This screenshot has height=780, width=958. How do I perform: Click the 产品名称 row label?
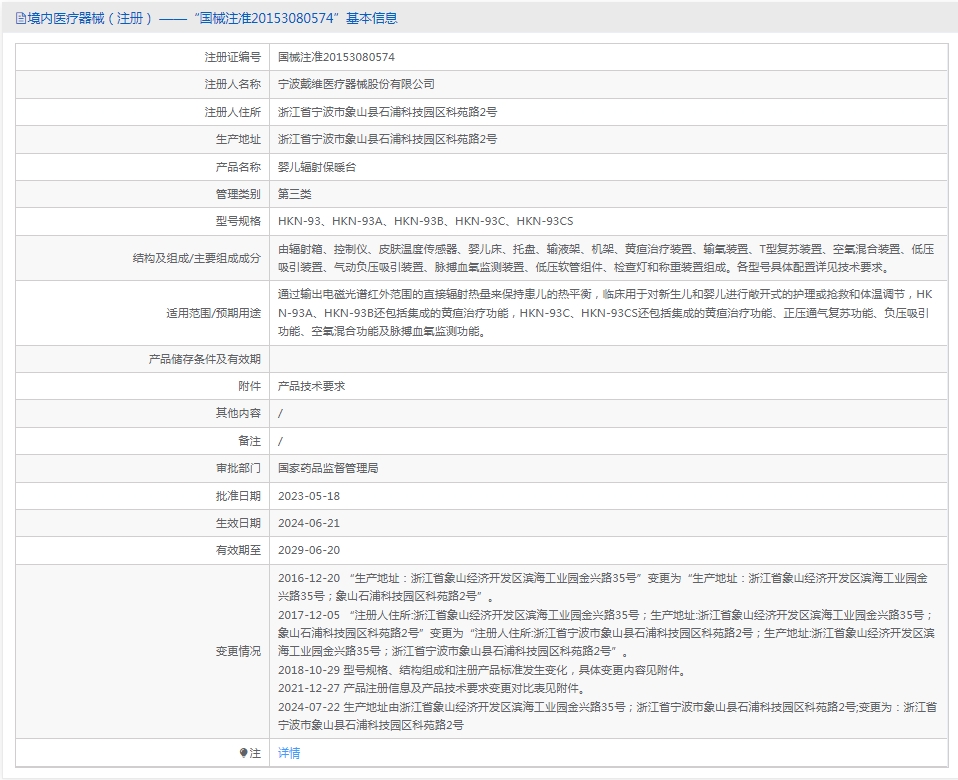238,167
